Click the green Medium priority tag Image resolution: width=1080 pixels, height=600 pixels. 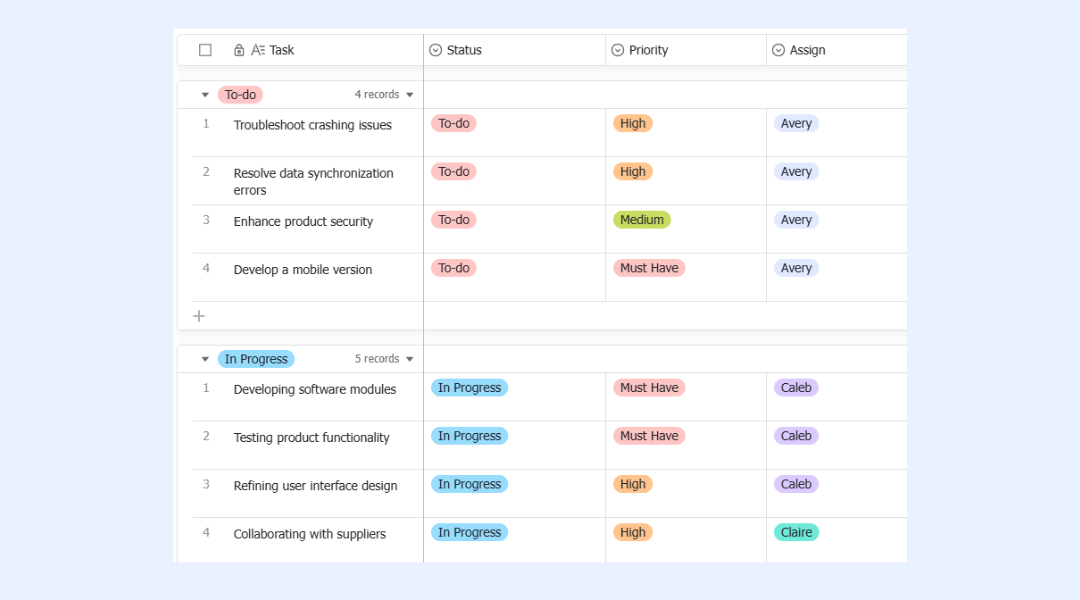(x=641, y=220)
